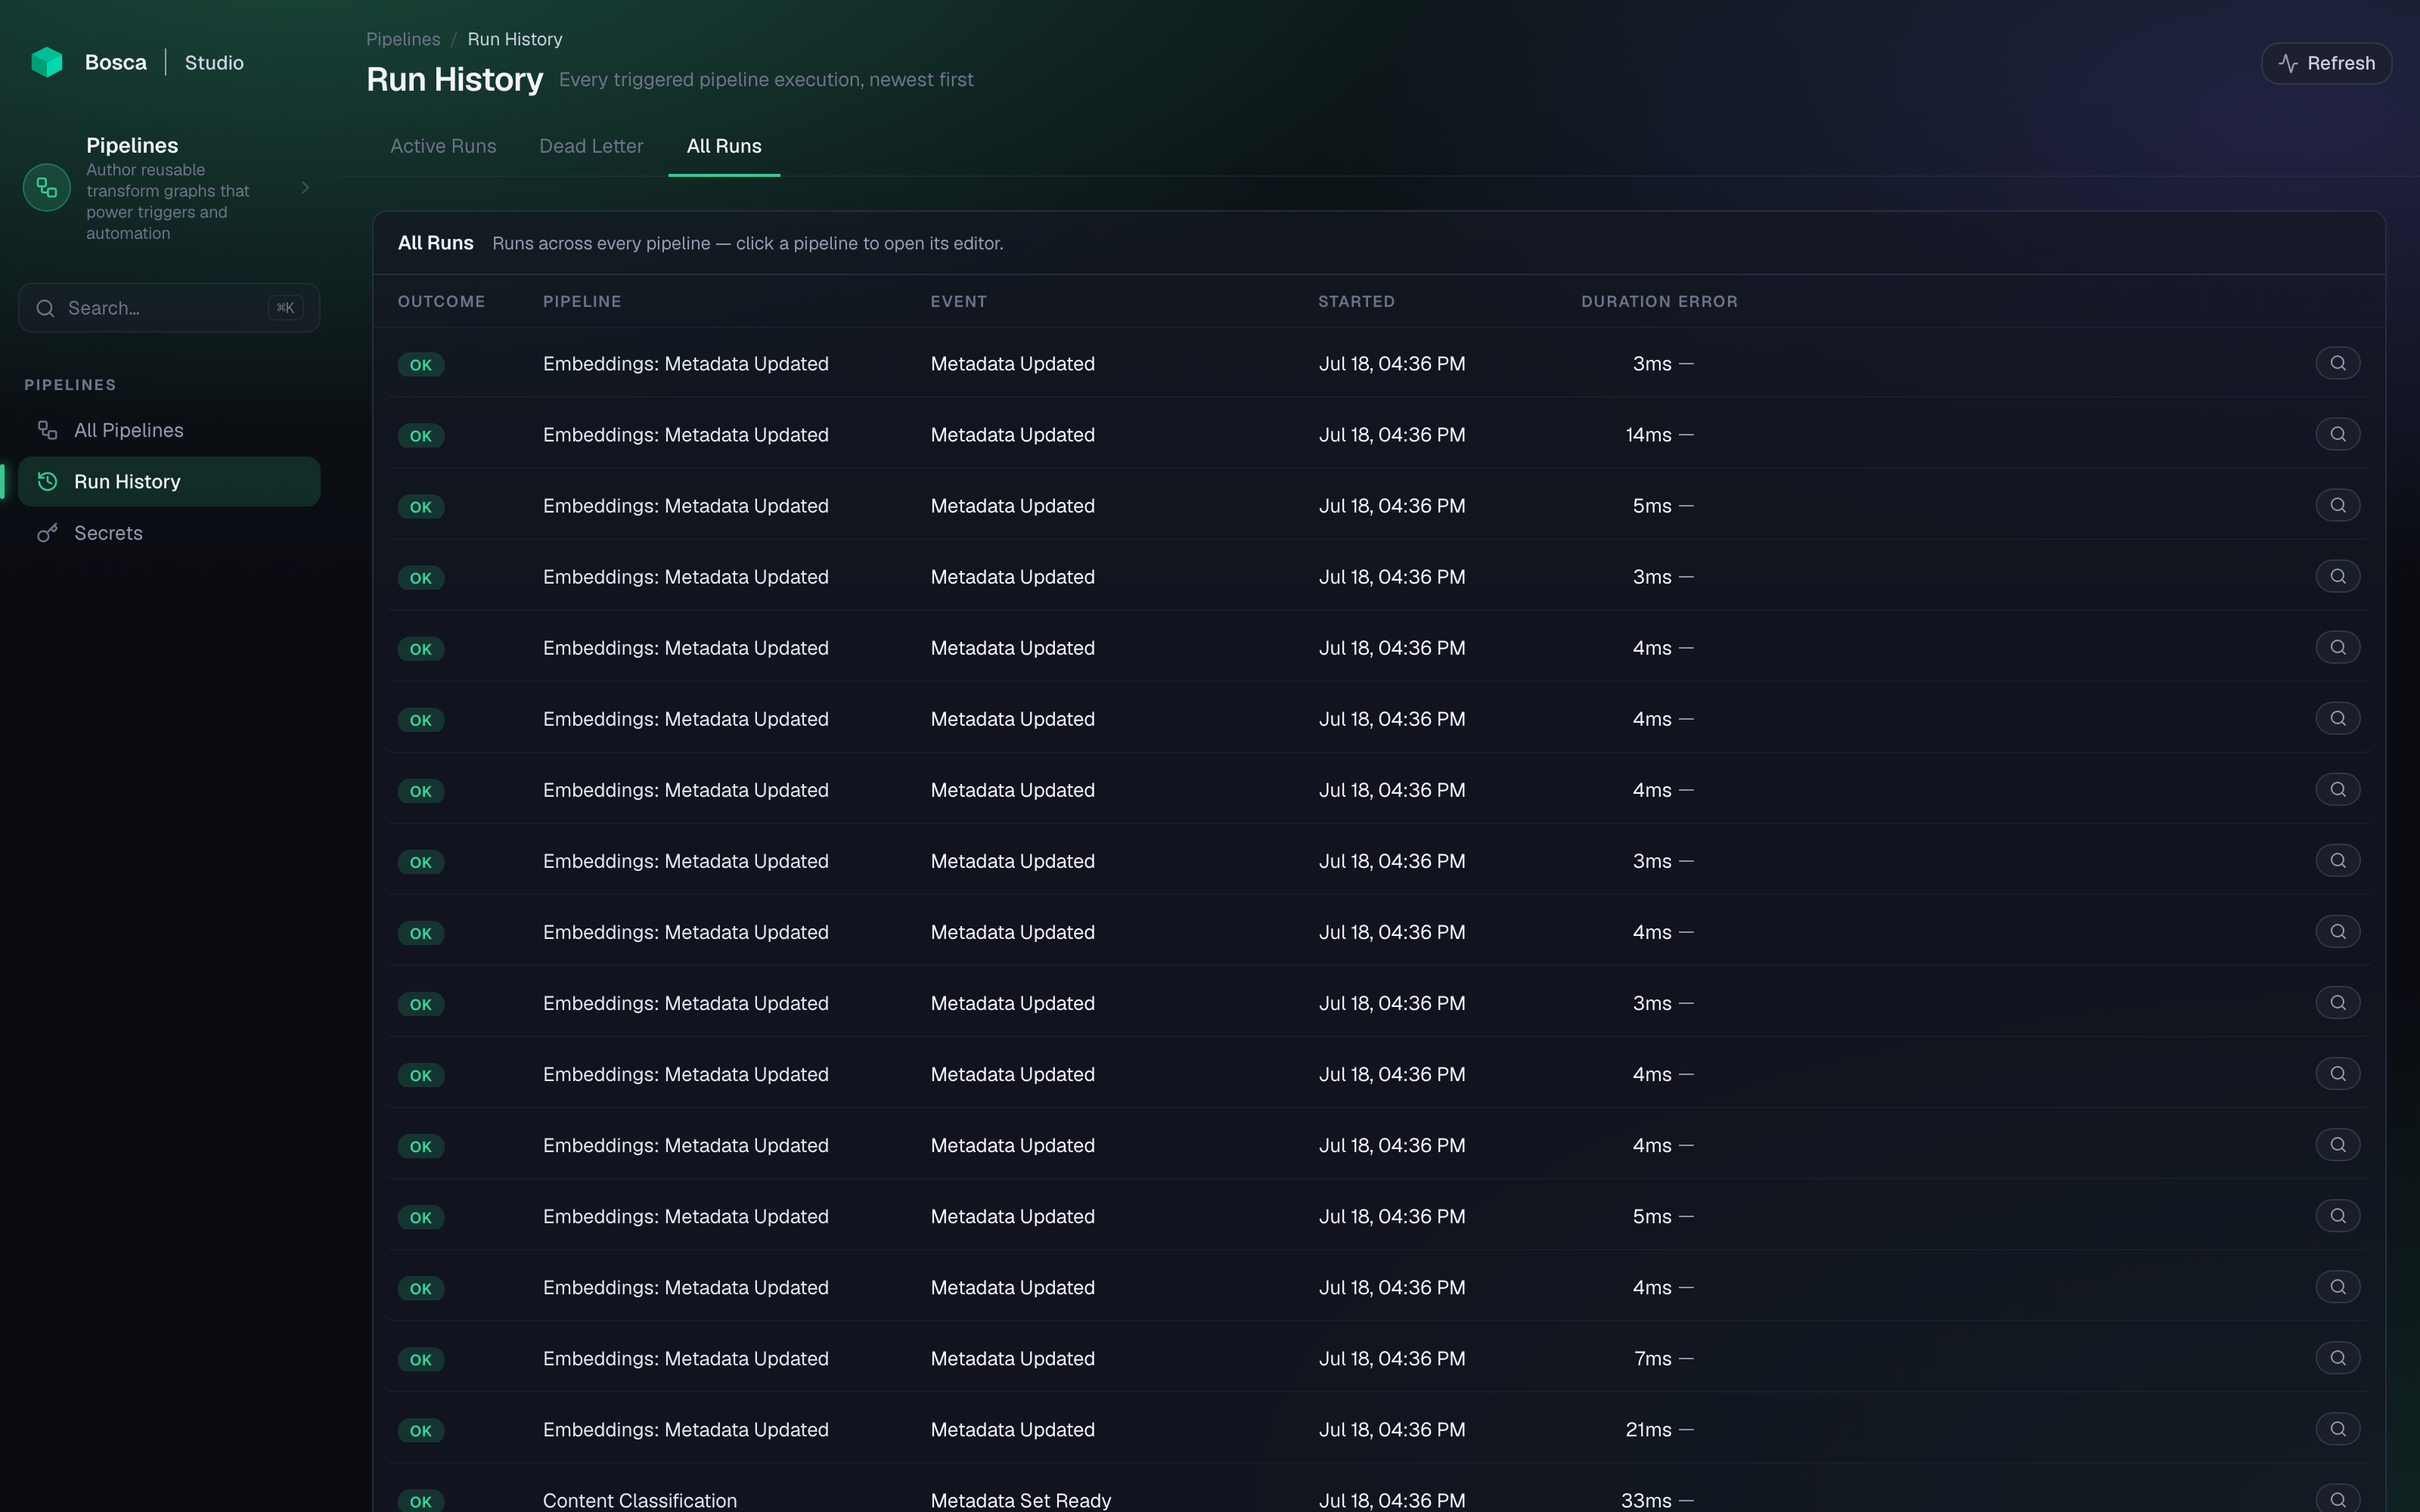Click the Metadata Set Ready event cell

[1021, 1500]
